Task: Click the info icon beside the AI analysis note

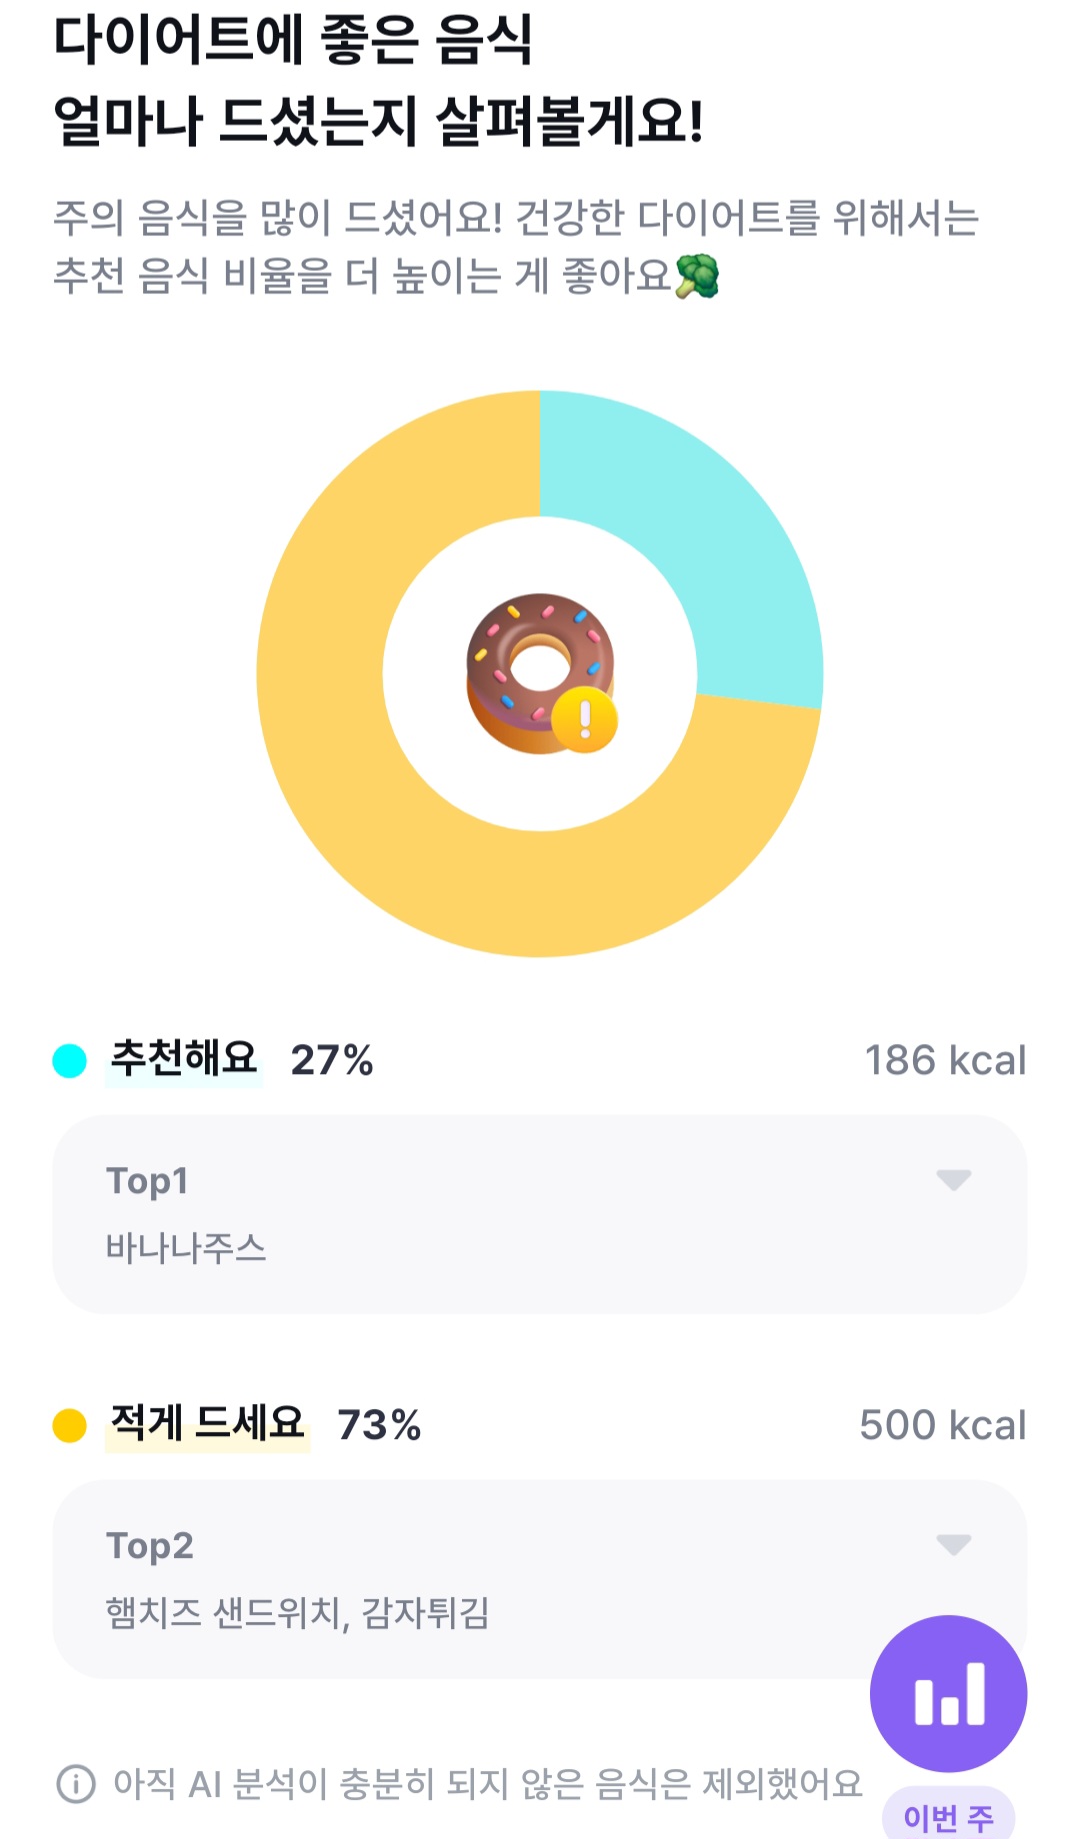Action: click(76, 1784)
